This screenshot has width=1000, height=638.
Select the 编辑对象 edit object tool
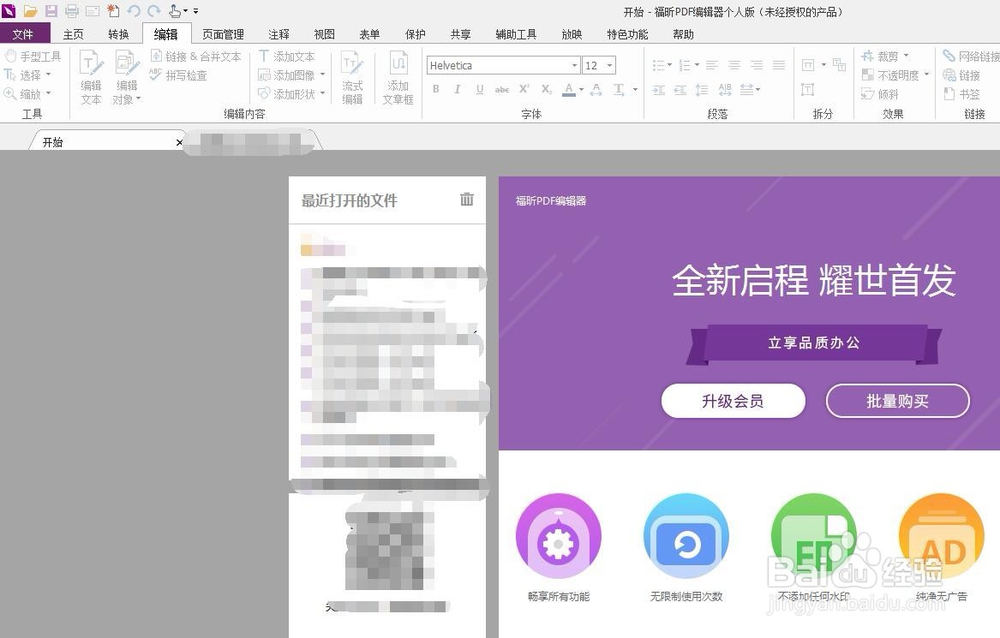coord(126,80)
